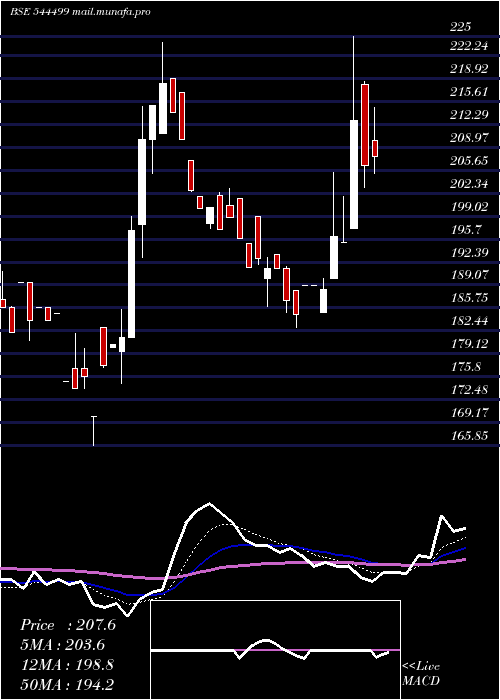The height and width of the screenshot is (700, 500).
Task: Click the 222.24 price axis label
Action: 468,46
